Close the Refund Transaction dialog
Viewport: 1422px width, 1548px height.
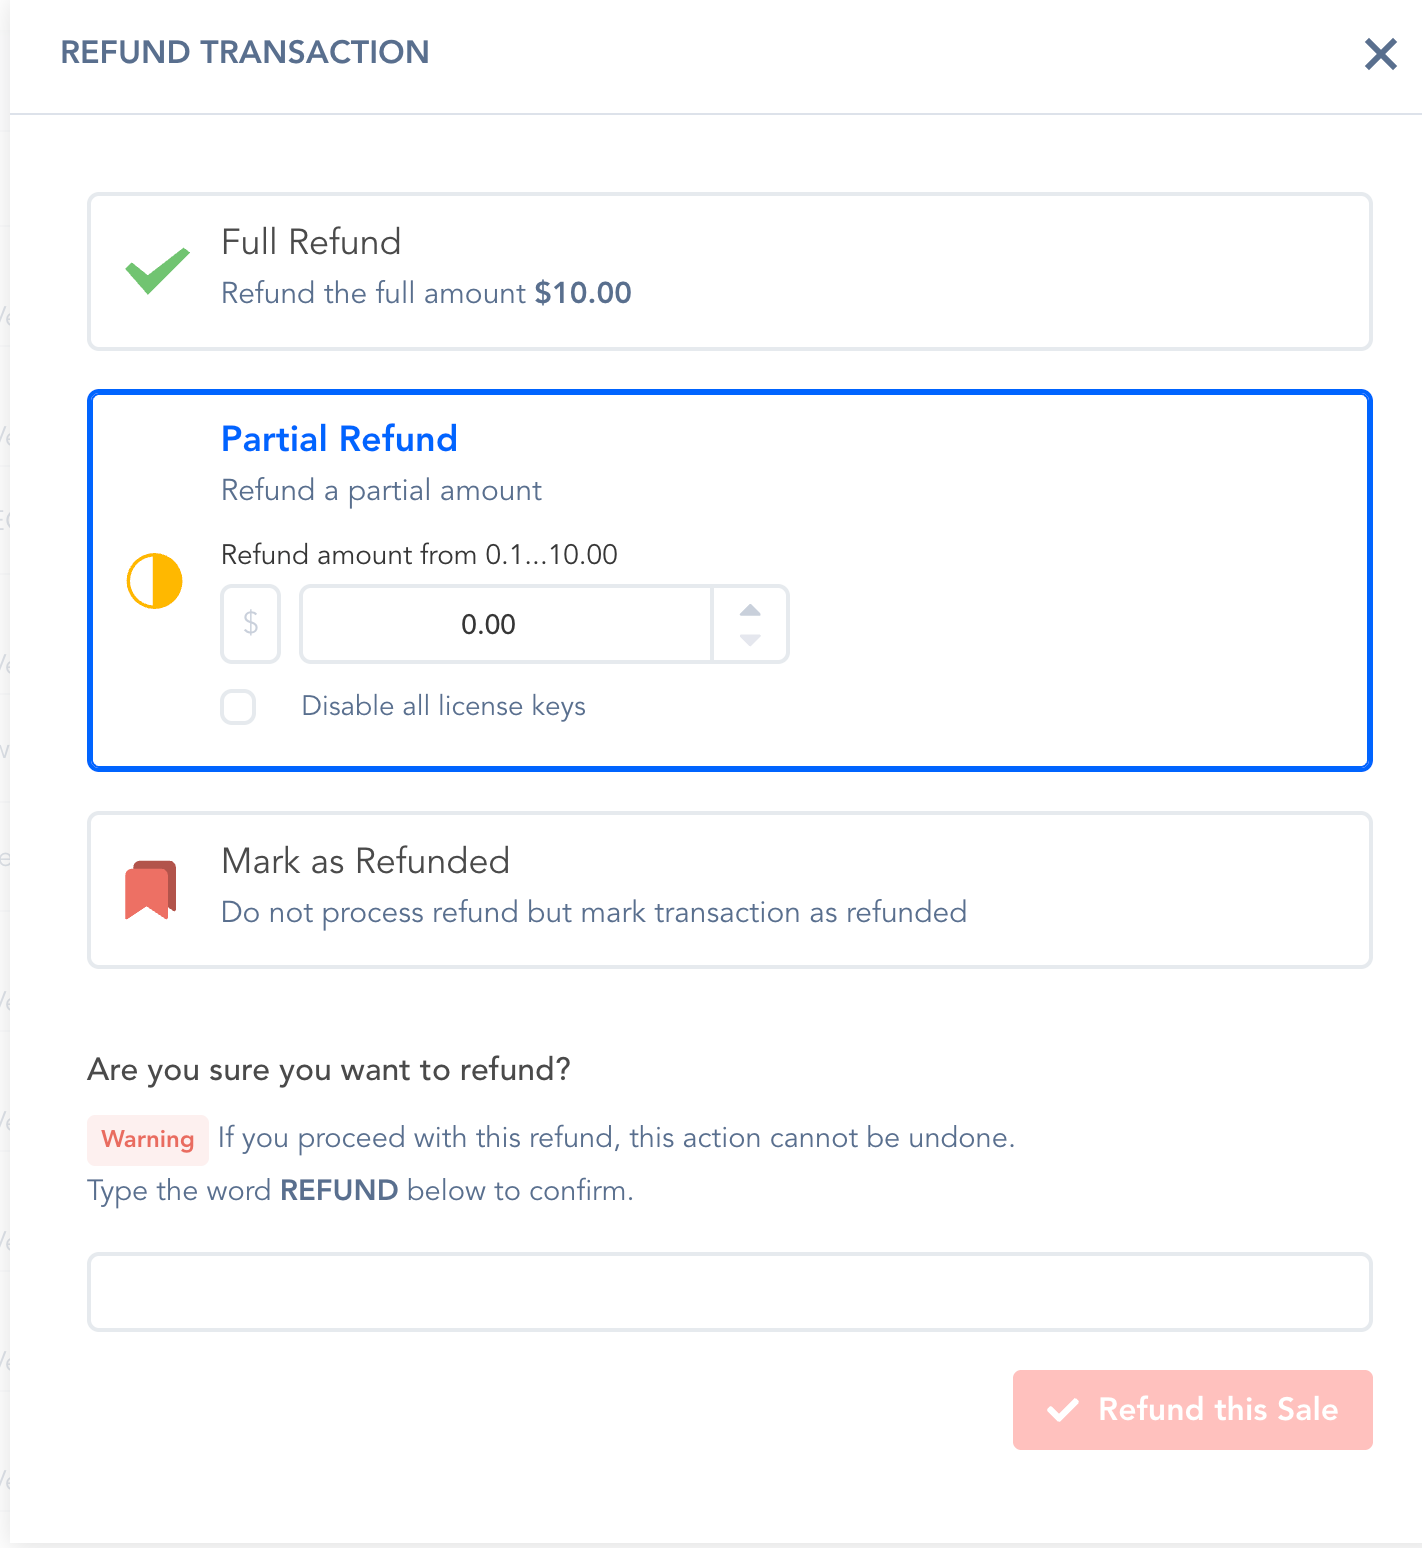tap(1380, 54)
